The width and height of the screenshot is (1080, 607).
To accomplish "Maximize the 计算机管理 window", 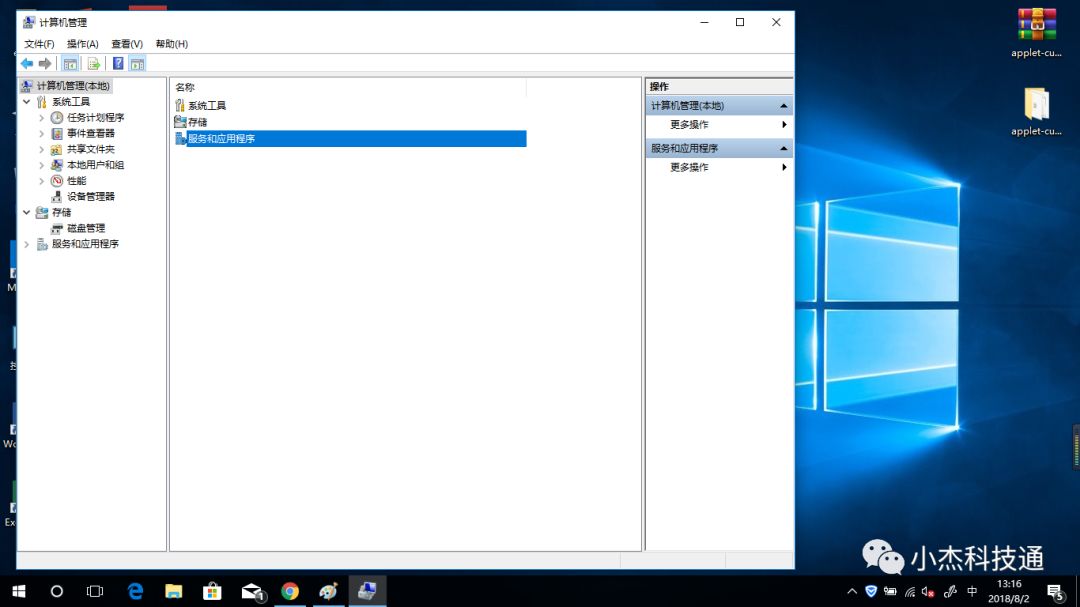I will (740, 22).
